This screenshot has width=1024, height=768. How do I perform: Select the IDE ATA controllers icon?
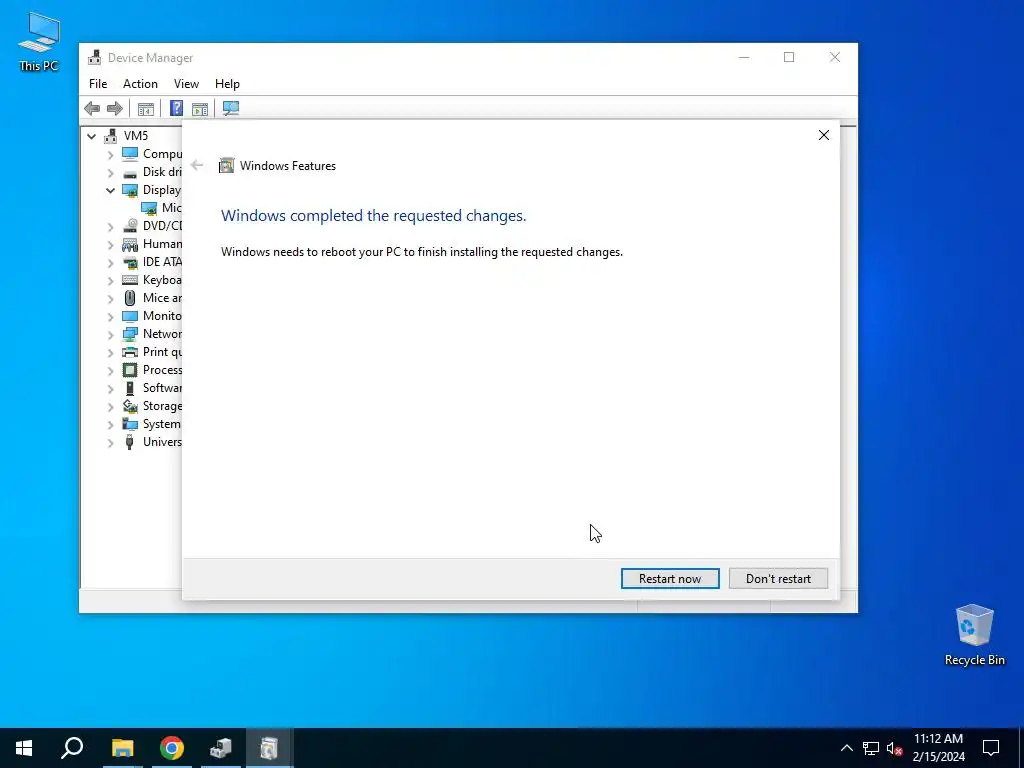(x=130, y=262)
